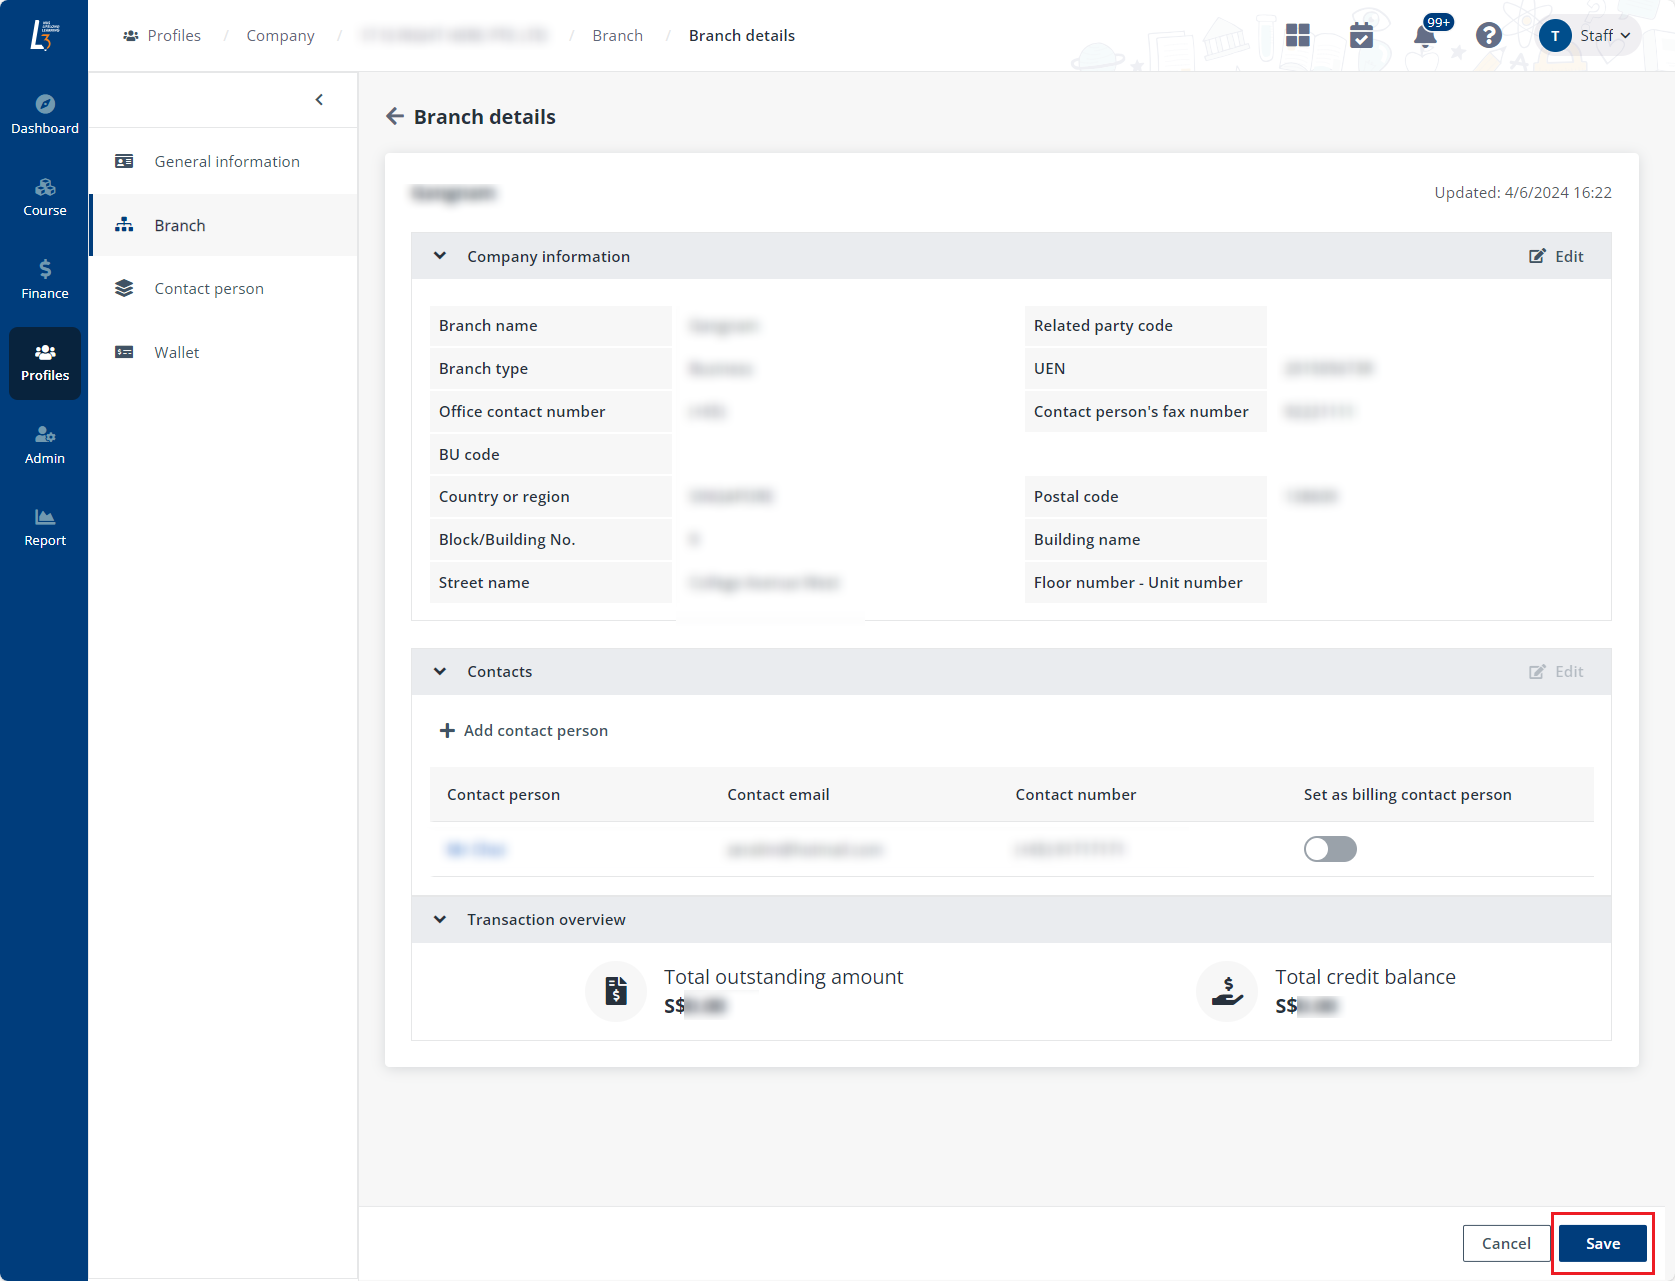Collapse the Company information section
This screenshot has height=1281, width=1675.
[440, 256]
